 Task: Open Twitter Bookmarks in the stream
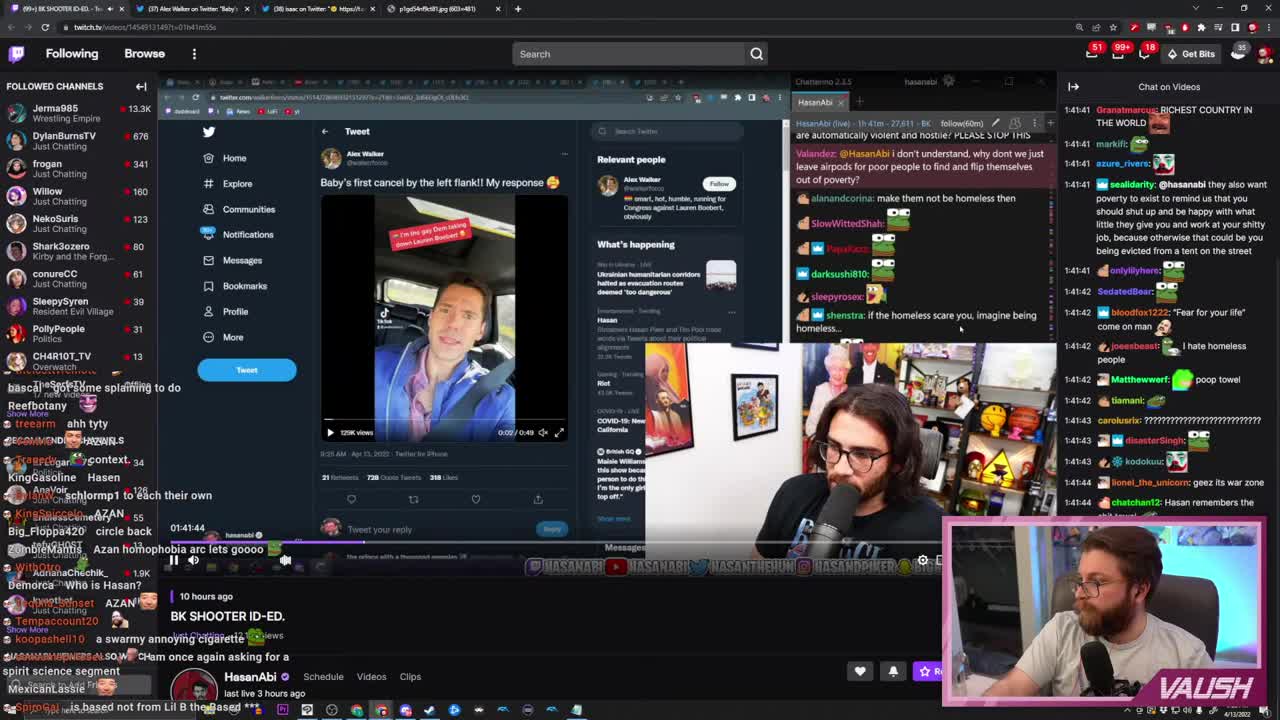pos(235,286)
